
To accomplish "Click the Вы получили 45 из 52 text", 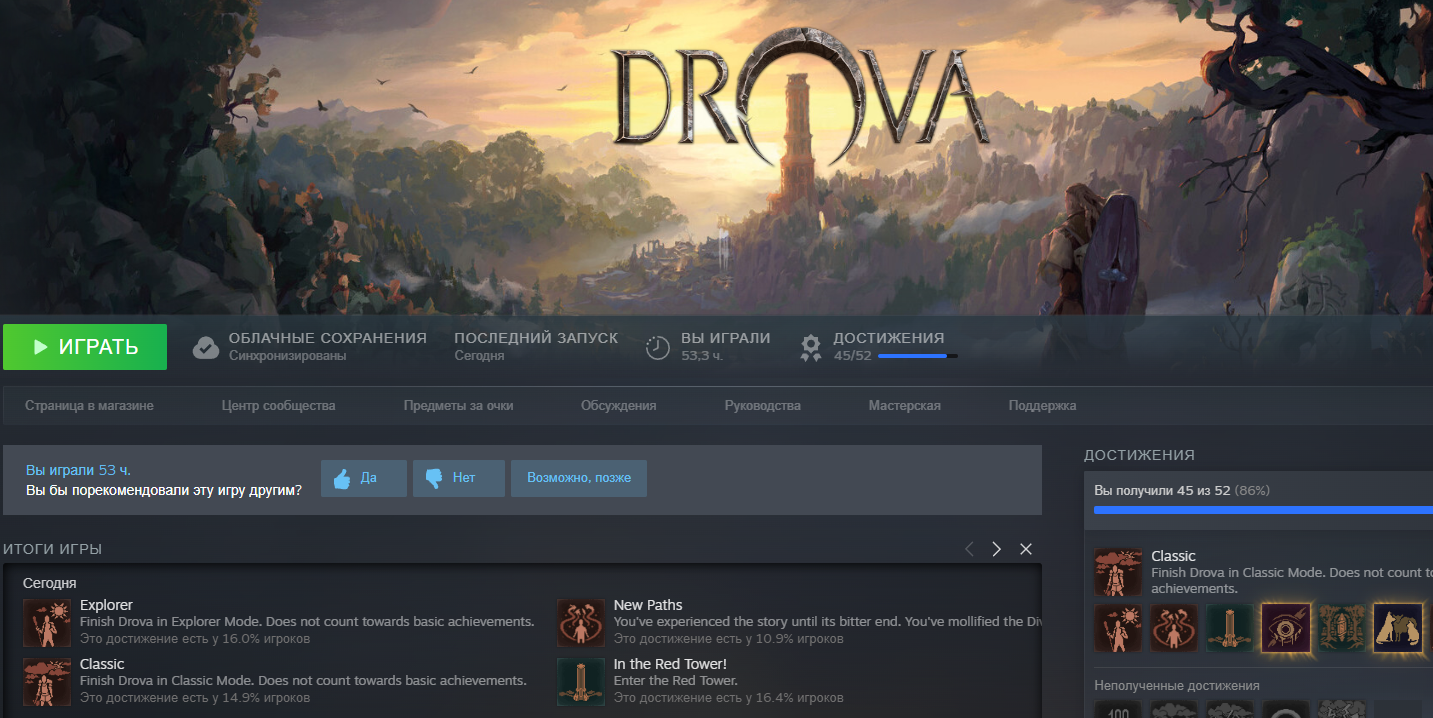I will [1162, 491].
